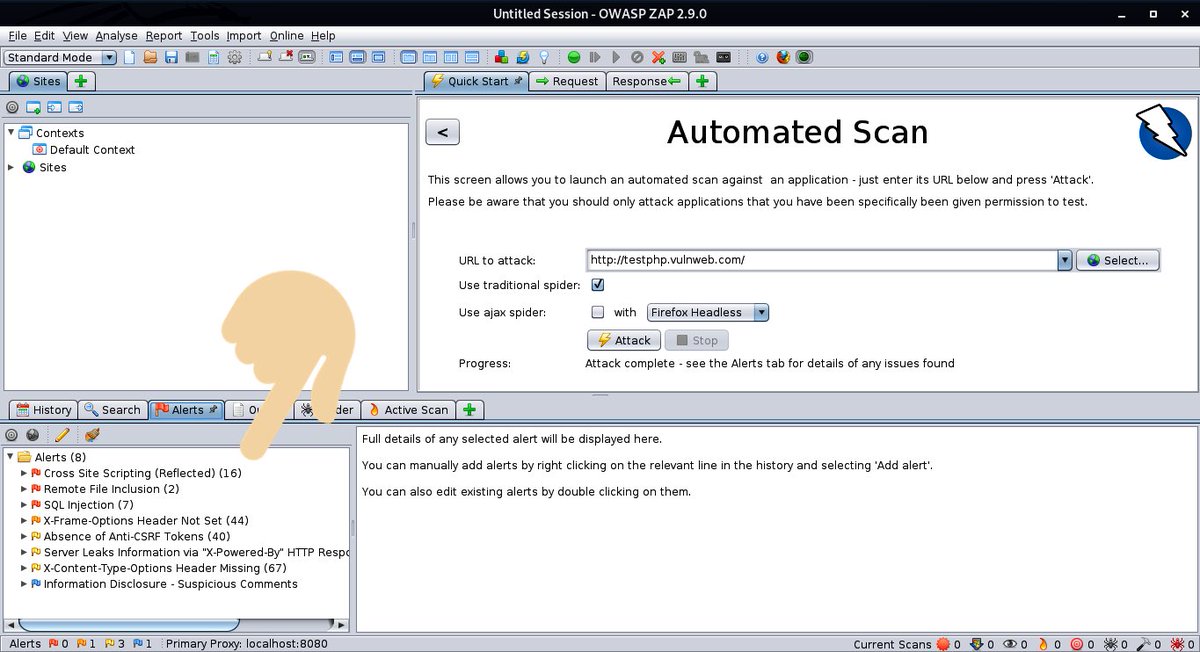The height and width of the screenshot is (652, 1200).
Task: Click the Attack button
Action: click(623, 340)
